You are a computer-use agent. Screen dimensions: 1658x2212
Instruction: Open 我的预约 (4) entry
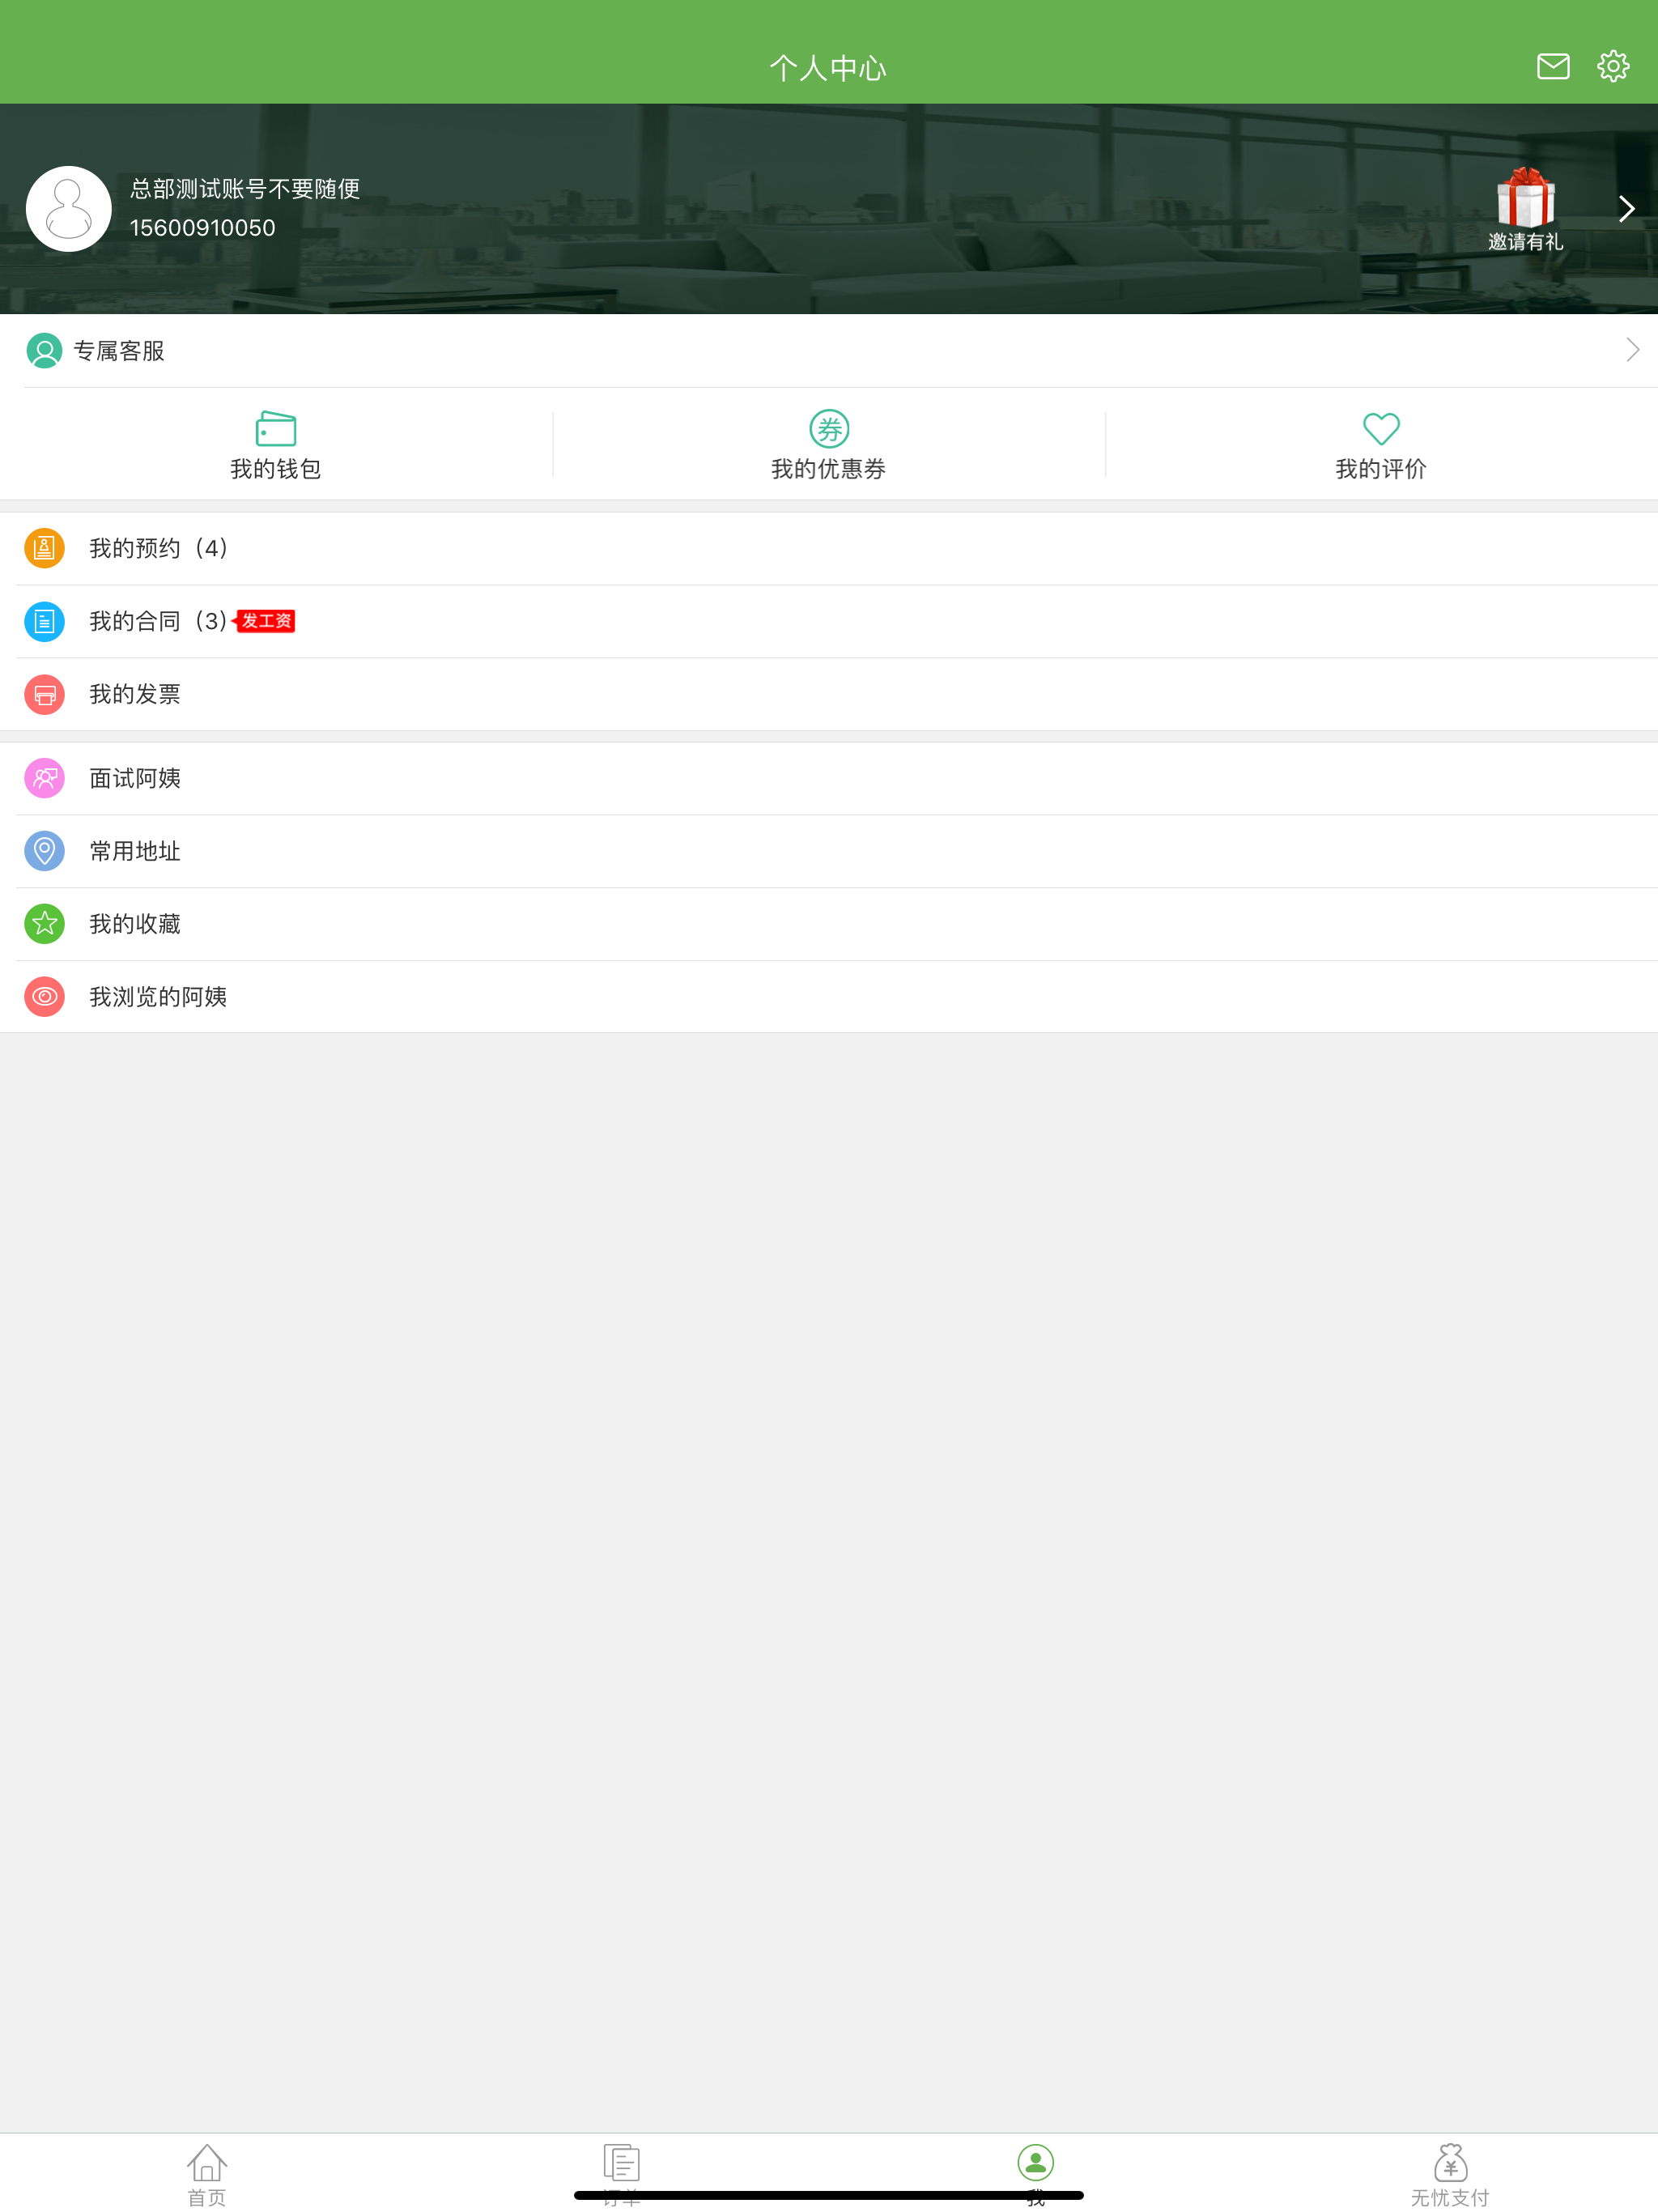tap(829, 548)
